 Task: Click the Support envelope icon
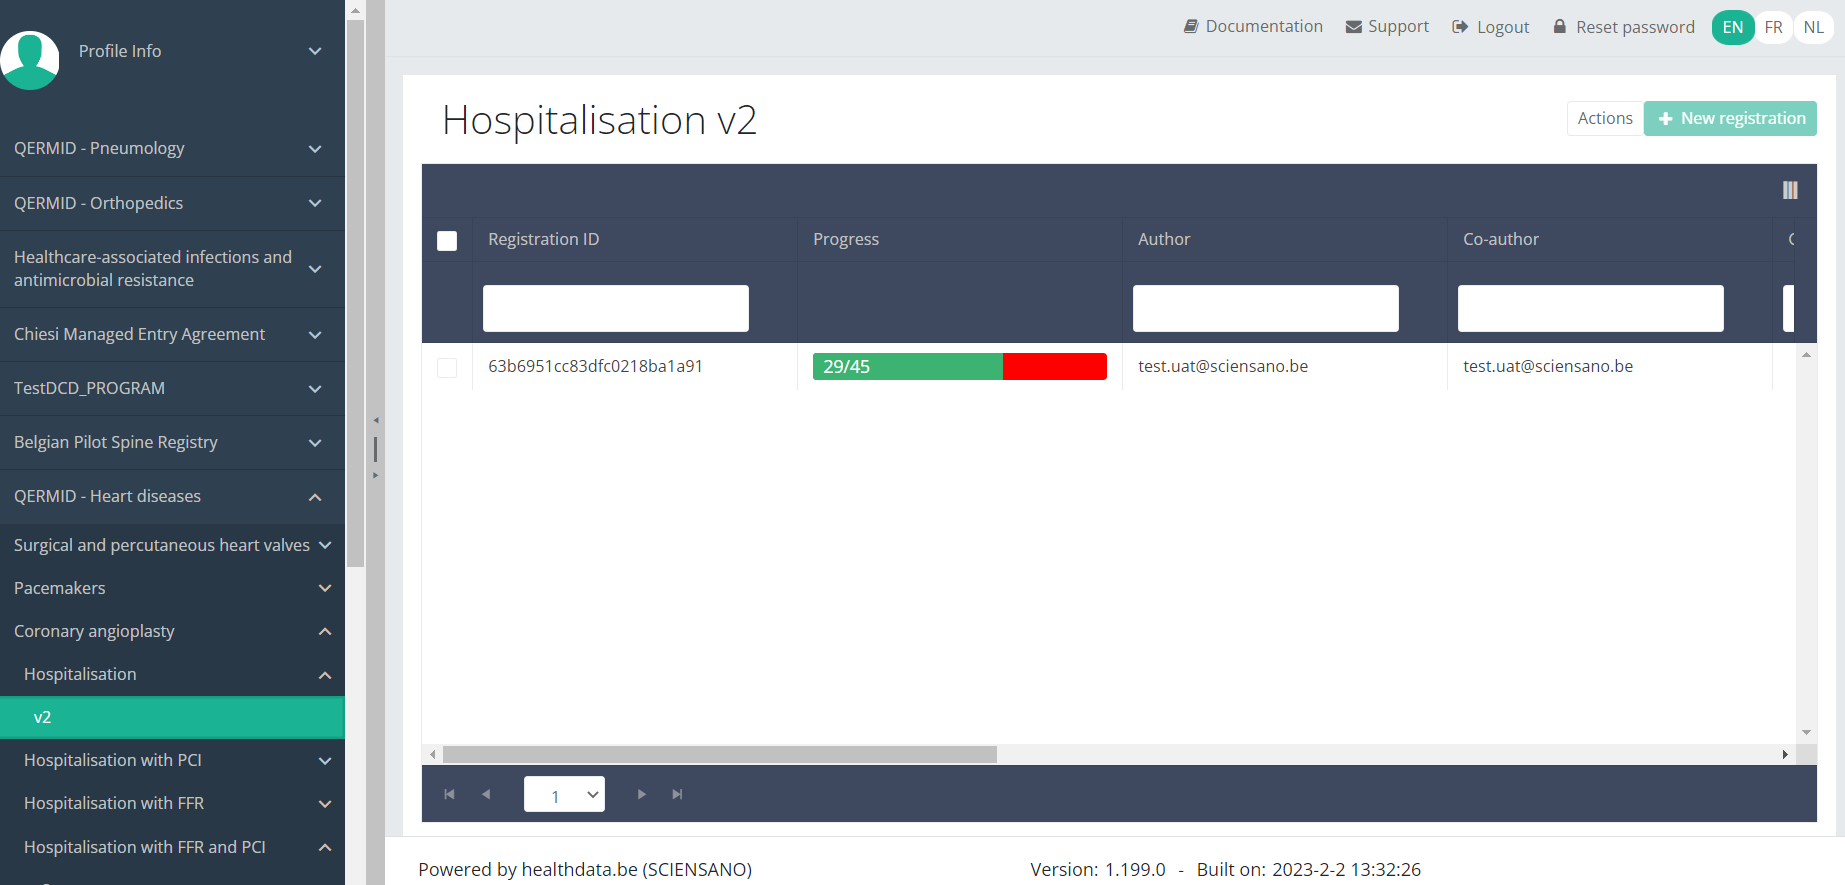(x=1354, y=27)
